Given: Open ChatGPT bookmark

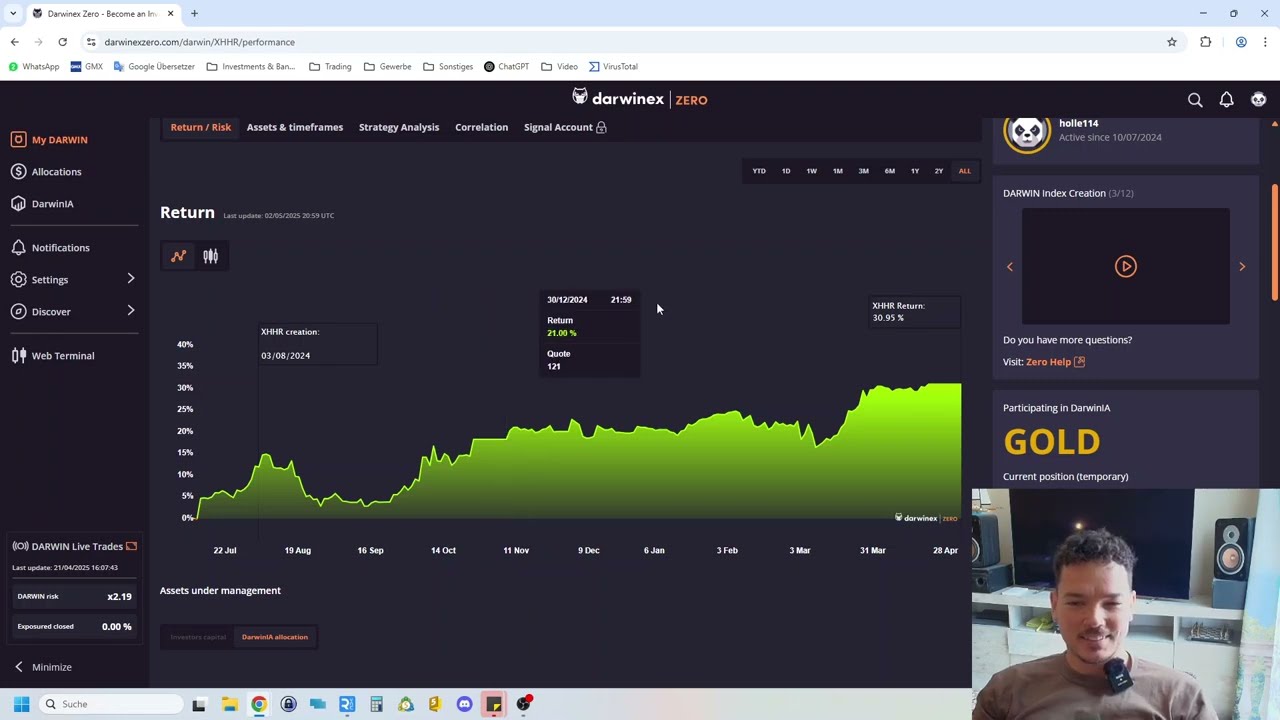Looking at the screenshot, I should click(x=506, y=66).
